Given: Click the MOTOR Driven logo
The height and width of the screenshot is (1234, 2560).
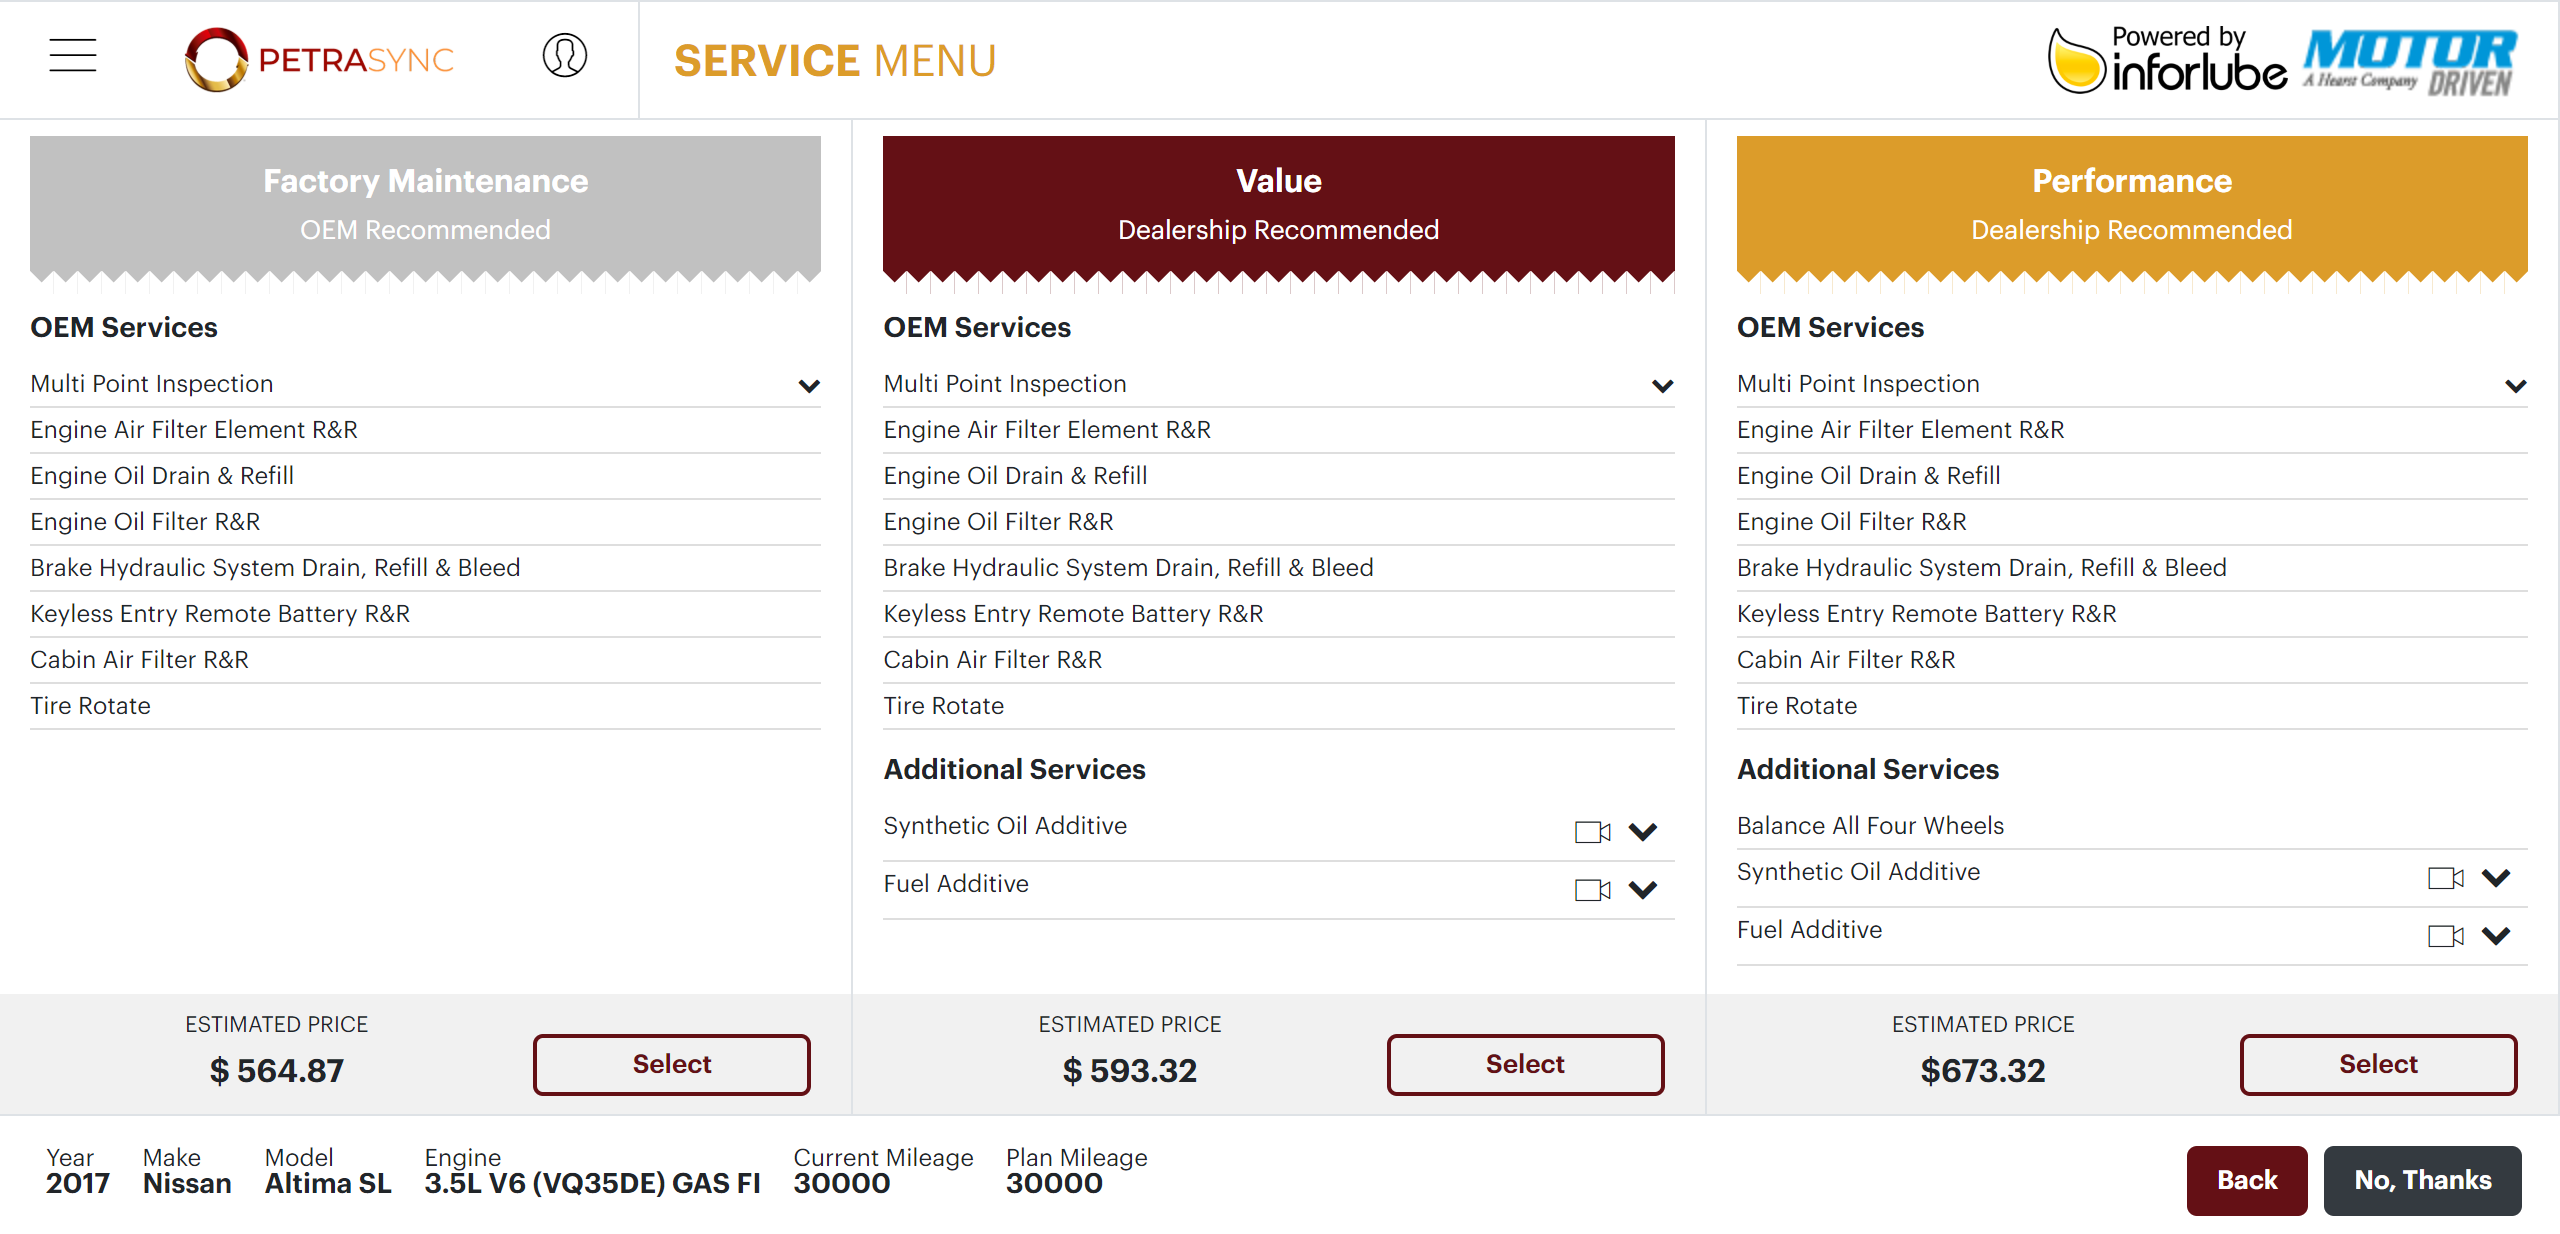Looking at the screenshot, I should [x=2410, y=62].
